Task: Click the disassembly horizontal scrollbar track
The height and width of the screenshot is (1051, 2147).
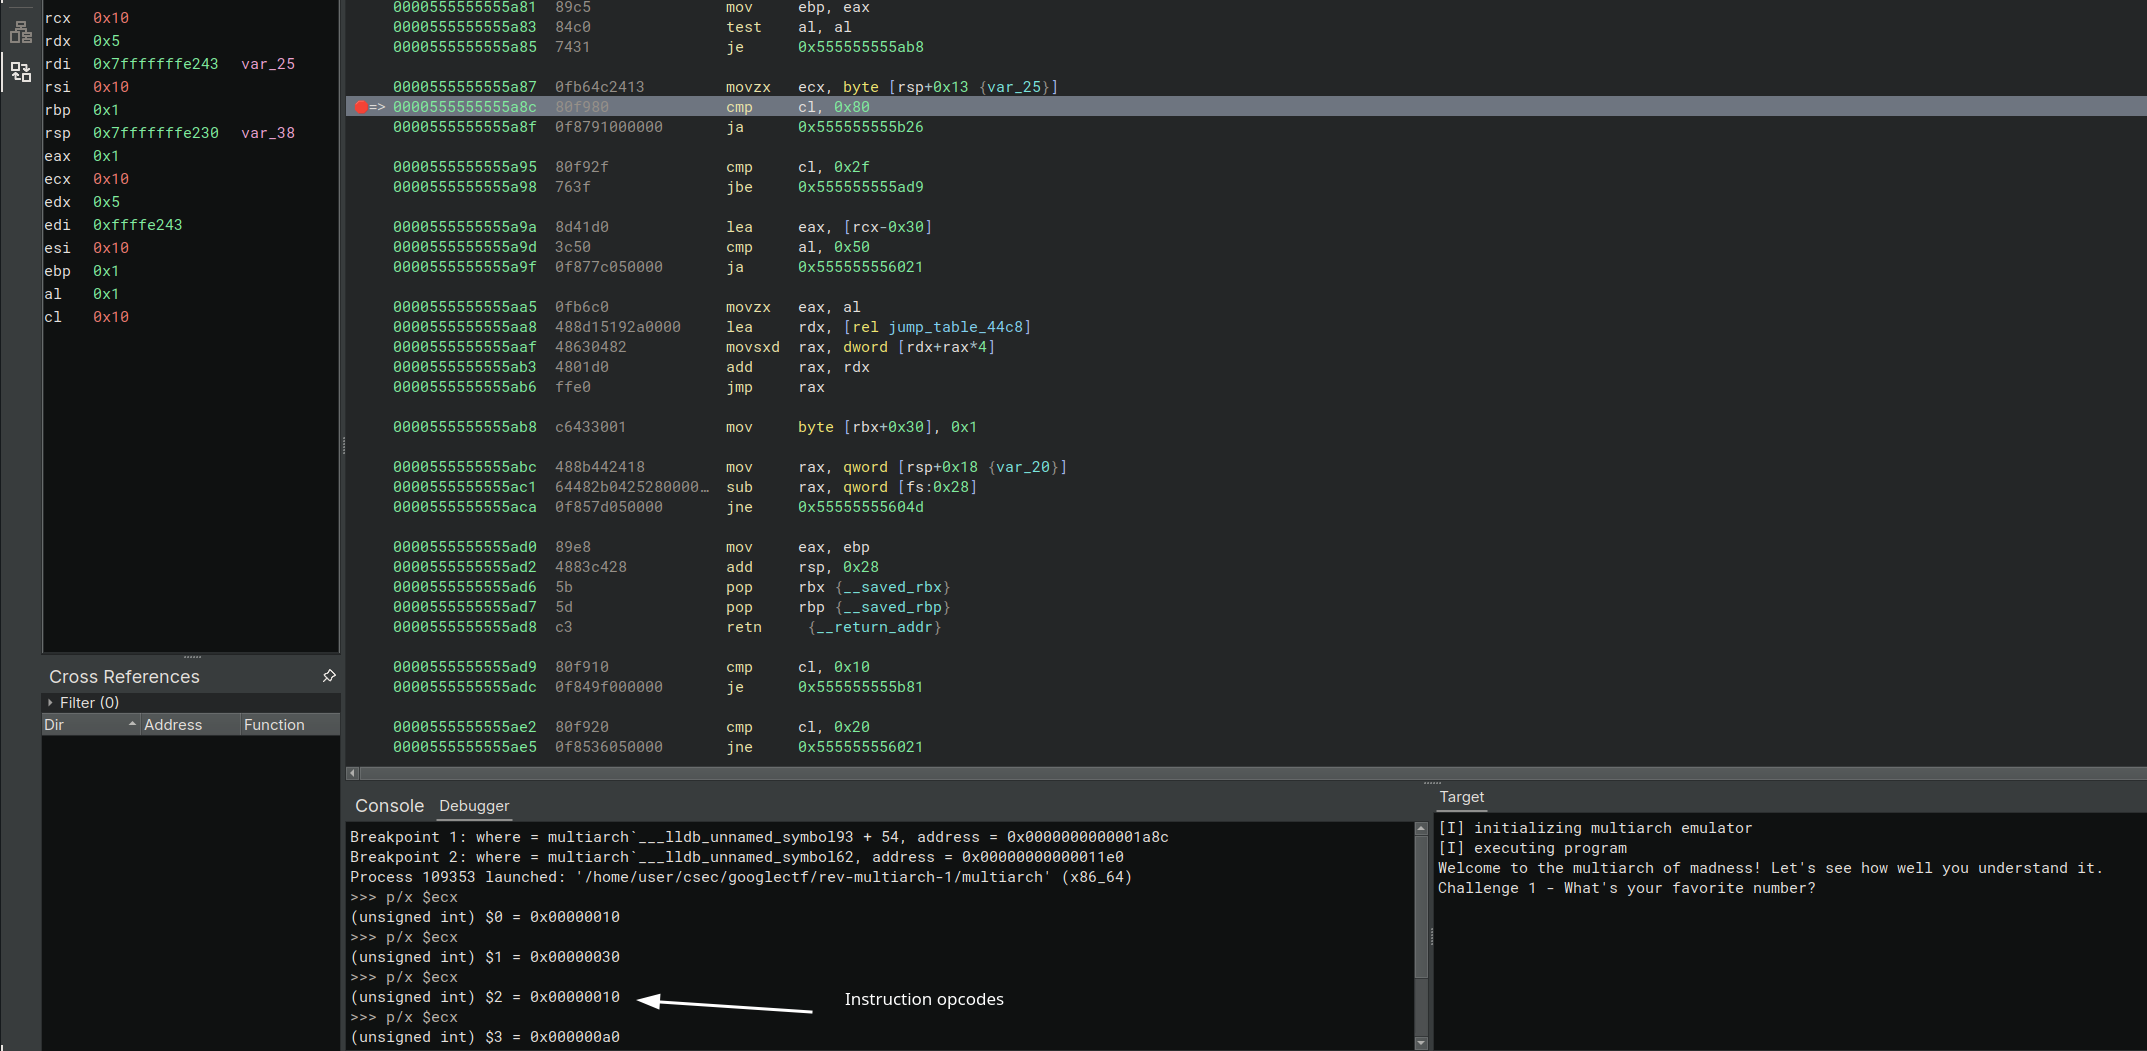Action: (x=1252, y=773)
